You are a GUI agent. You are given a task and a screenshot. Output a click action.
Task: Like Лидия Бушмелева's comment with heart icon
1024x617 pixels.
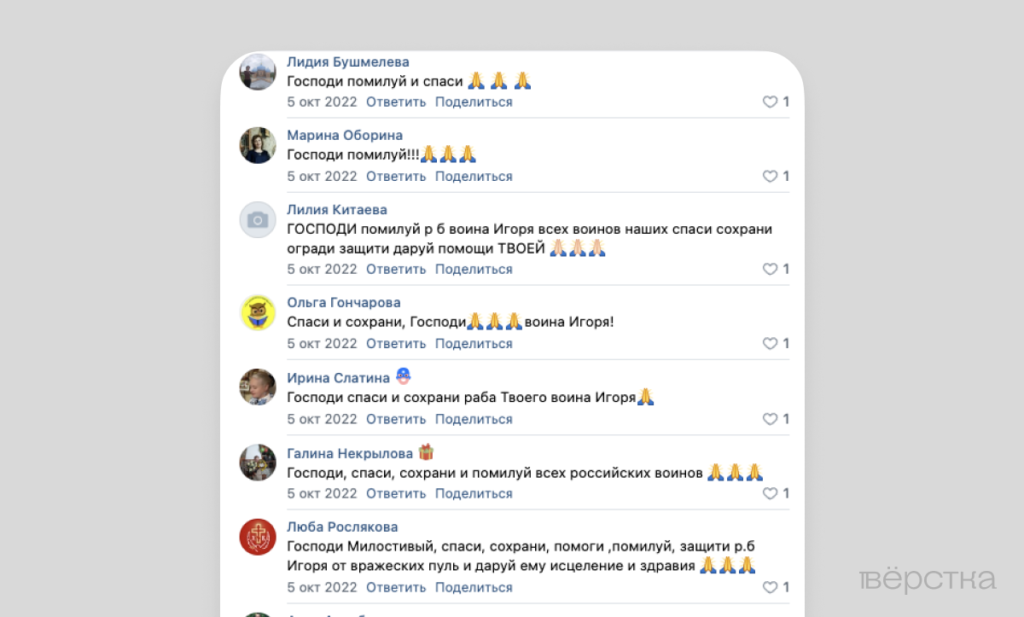pyautogui.click(x=770, y=102)
